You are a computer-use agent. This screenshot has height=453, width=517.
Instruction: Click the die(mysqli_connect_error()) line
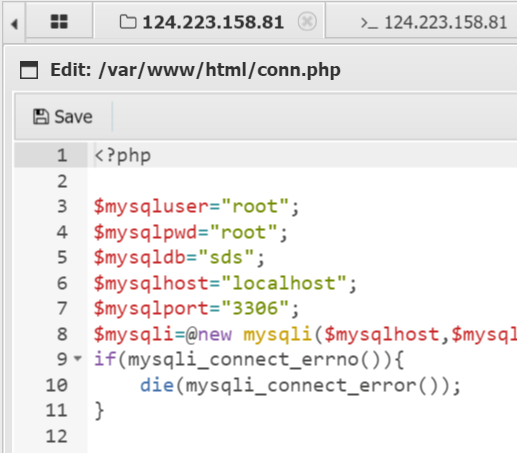click(x=300, y=385)
